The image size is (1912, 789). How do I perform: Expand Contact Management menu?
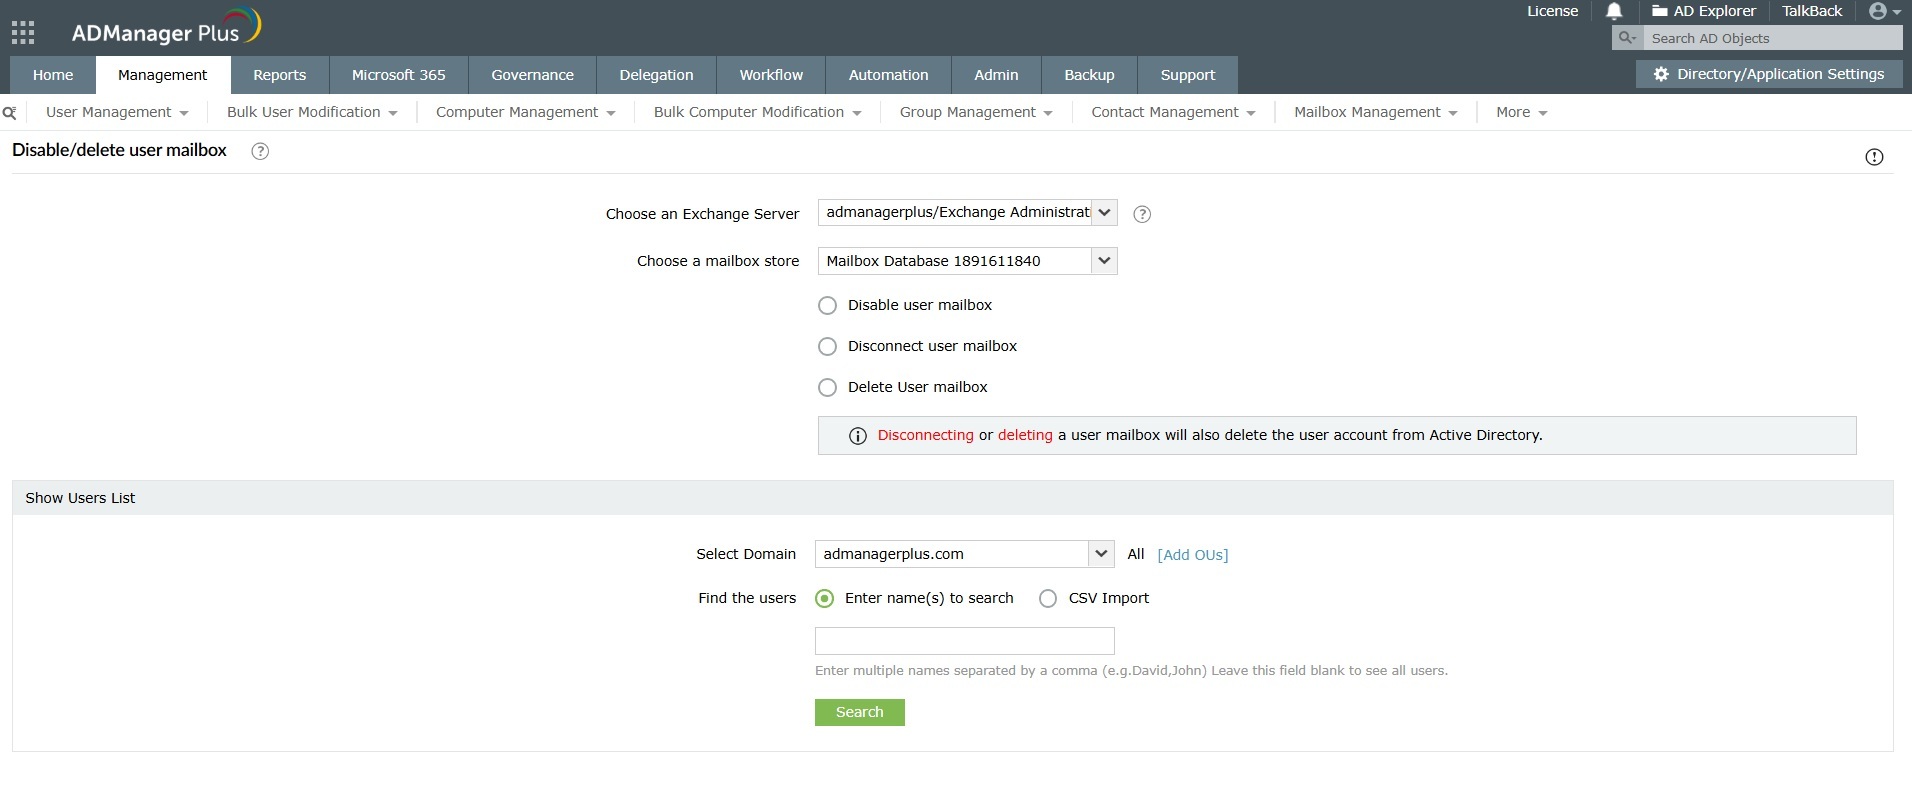(x=1173, y=112)
